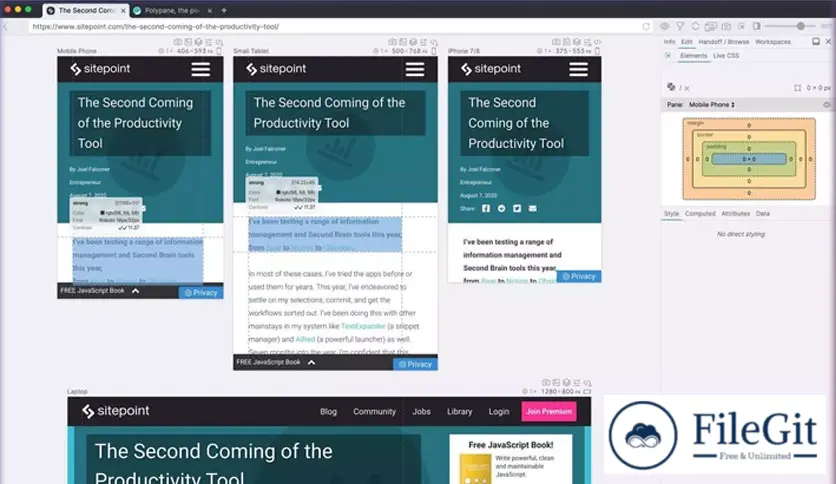The image size is (836, 484).
Task: Share on Facebook in the iPhone 7/8 pane
Action: pos(486,208)
